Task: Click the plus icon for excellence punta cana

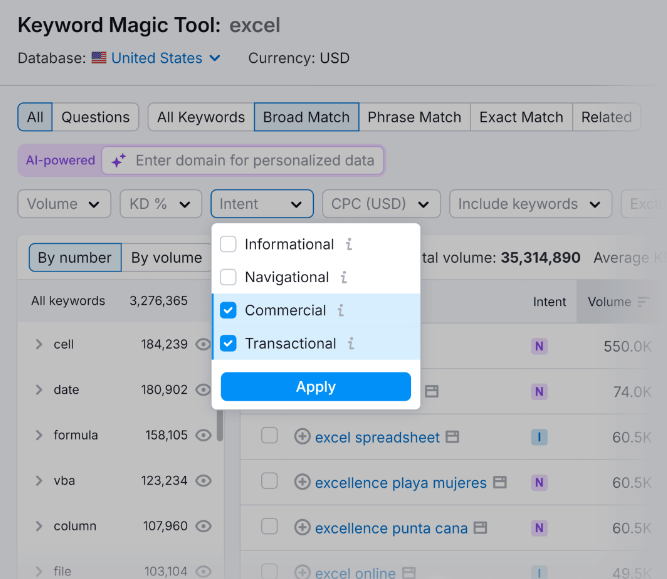Action: 302,528
